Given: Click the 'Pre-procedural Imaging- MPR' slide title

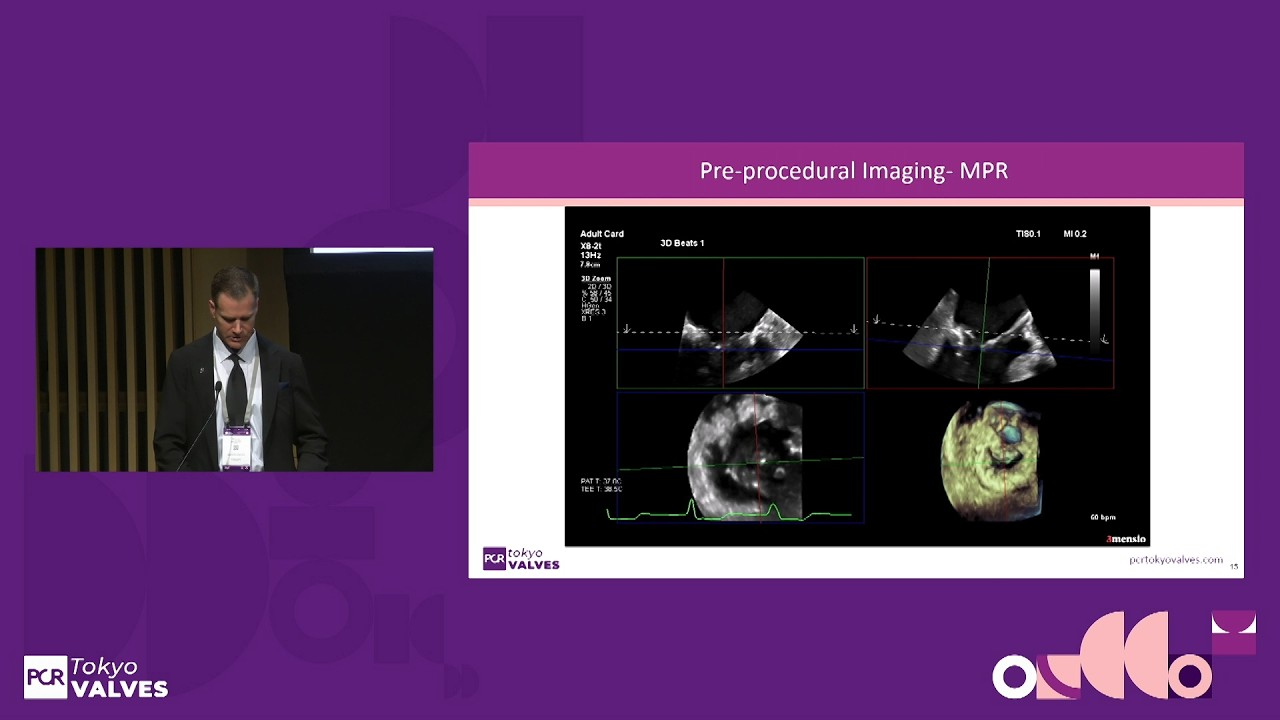Looking at the screenshot, I should [x=854, y=171].
